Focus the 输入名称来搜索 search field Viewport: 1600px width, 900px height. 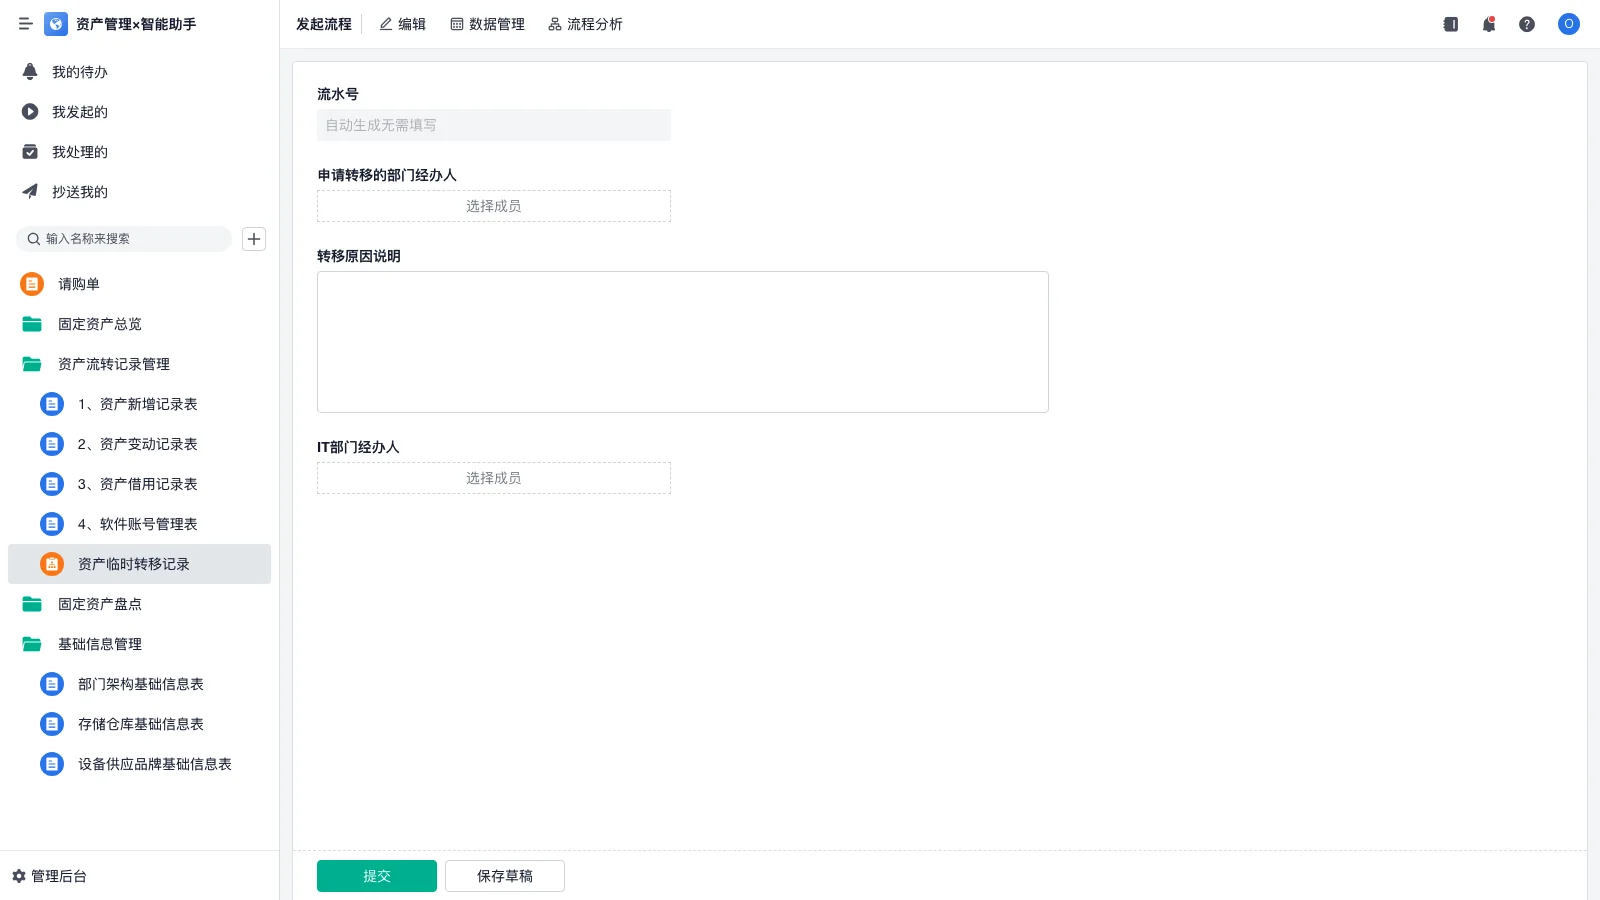(124, 239)
